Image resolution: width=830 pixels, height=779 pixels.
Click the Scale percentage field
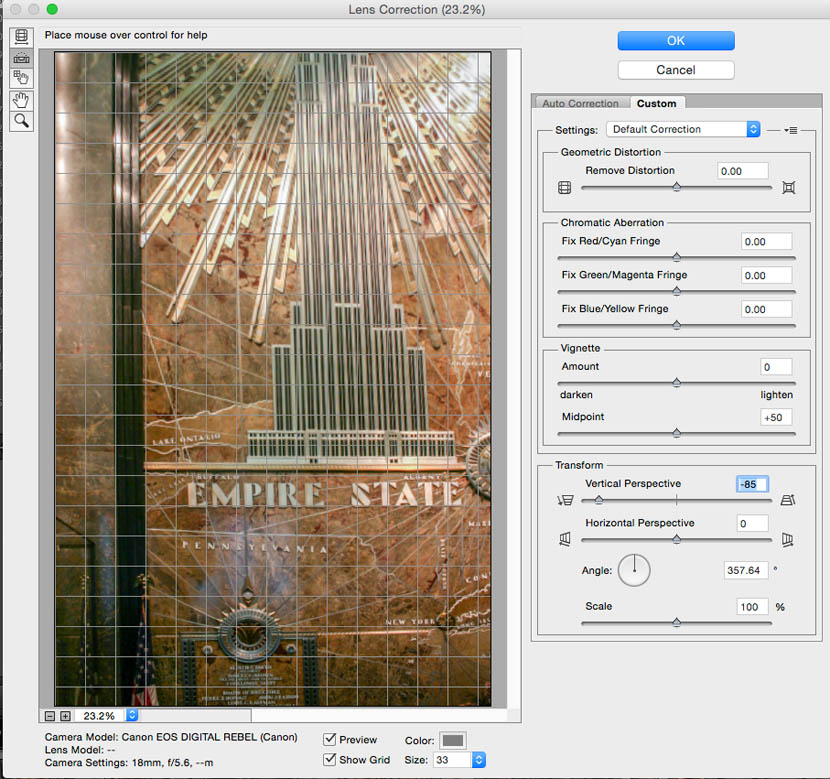click(752, 606)
